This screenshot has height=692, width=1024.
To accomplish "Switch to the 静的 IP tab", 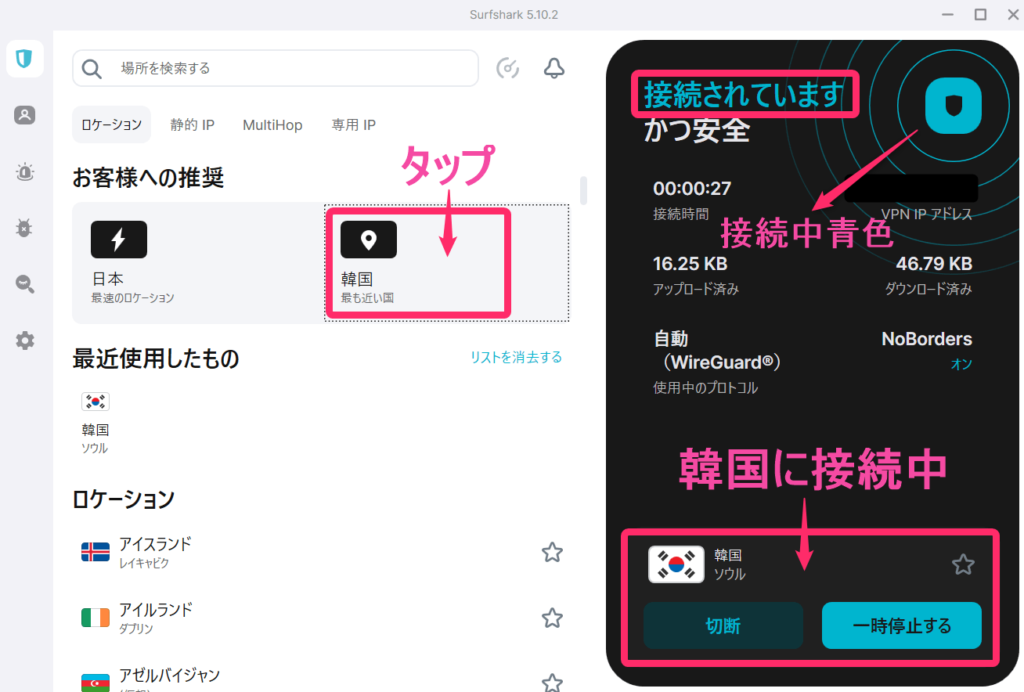I will 192,125.
